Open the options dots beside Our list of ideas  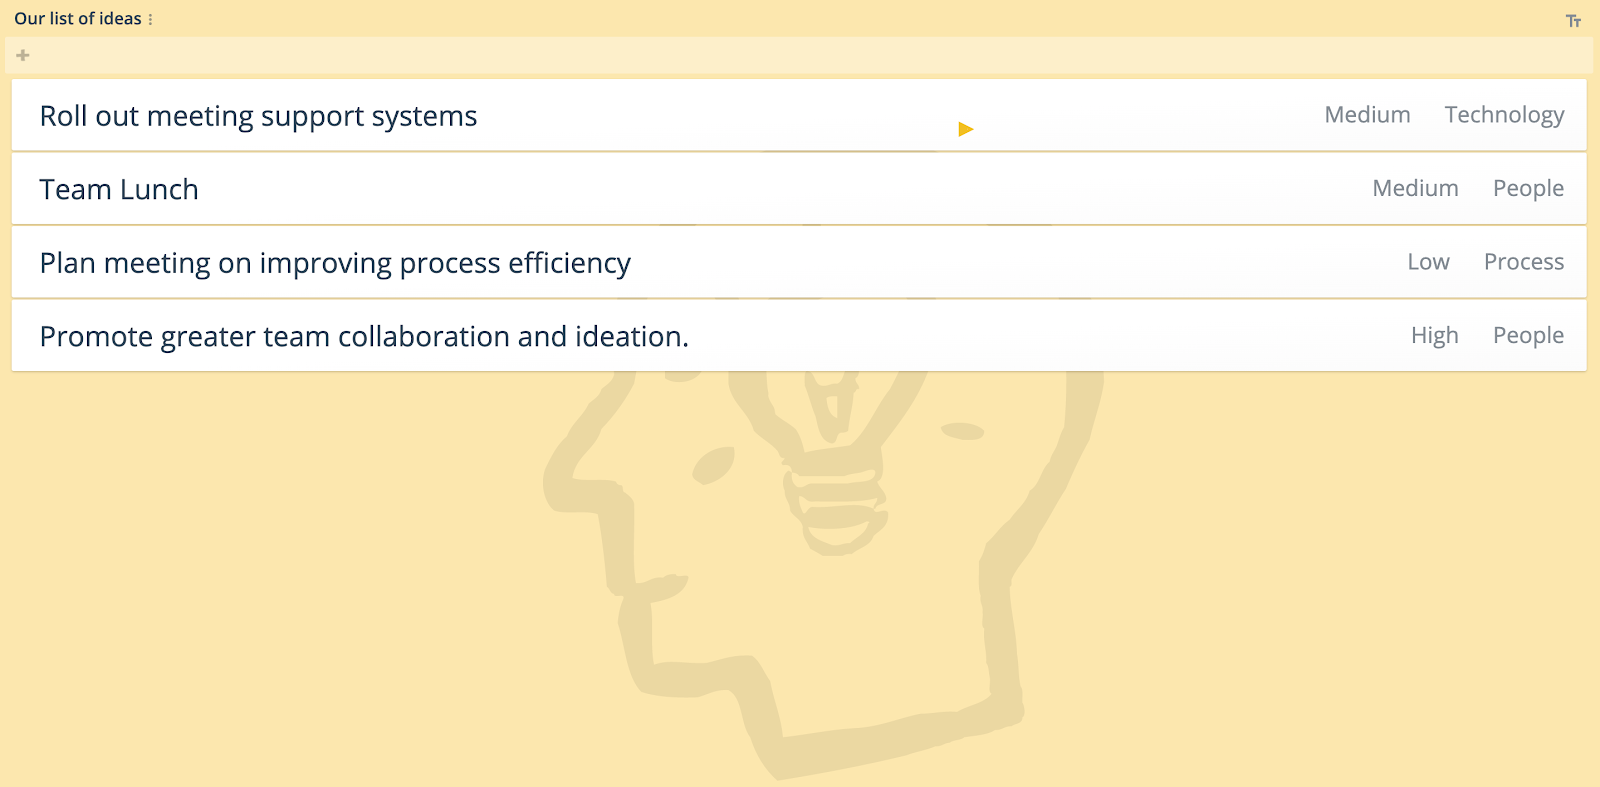click(x=150, y=19)
